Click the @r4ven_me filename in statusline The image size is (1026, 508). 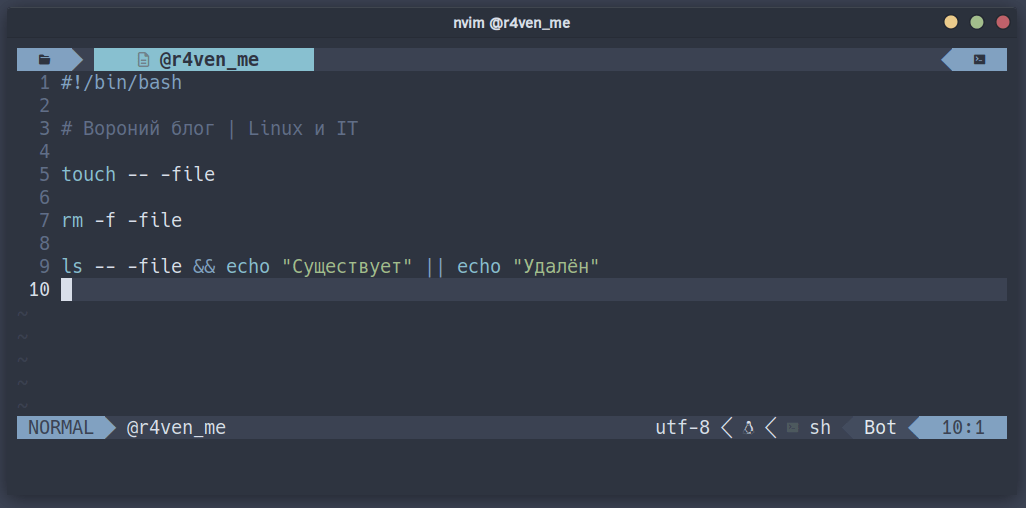pyautogui.click(x=176, y=428)
